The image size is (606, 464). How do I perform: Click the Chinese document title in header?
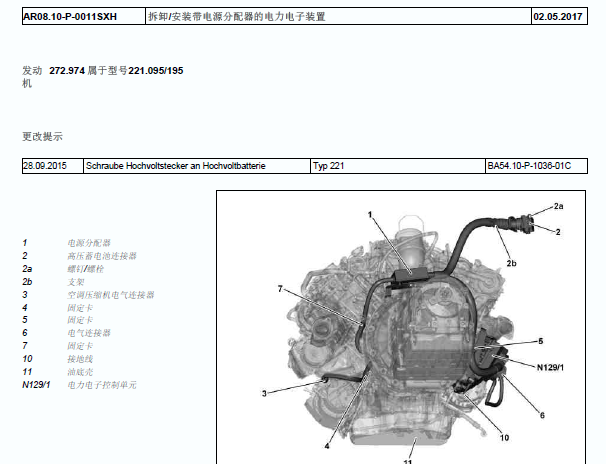pyautogui.click(x=237, y=17)
